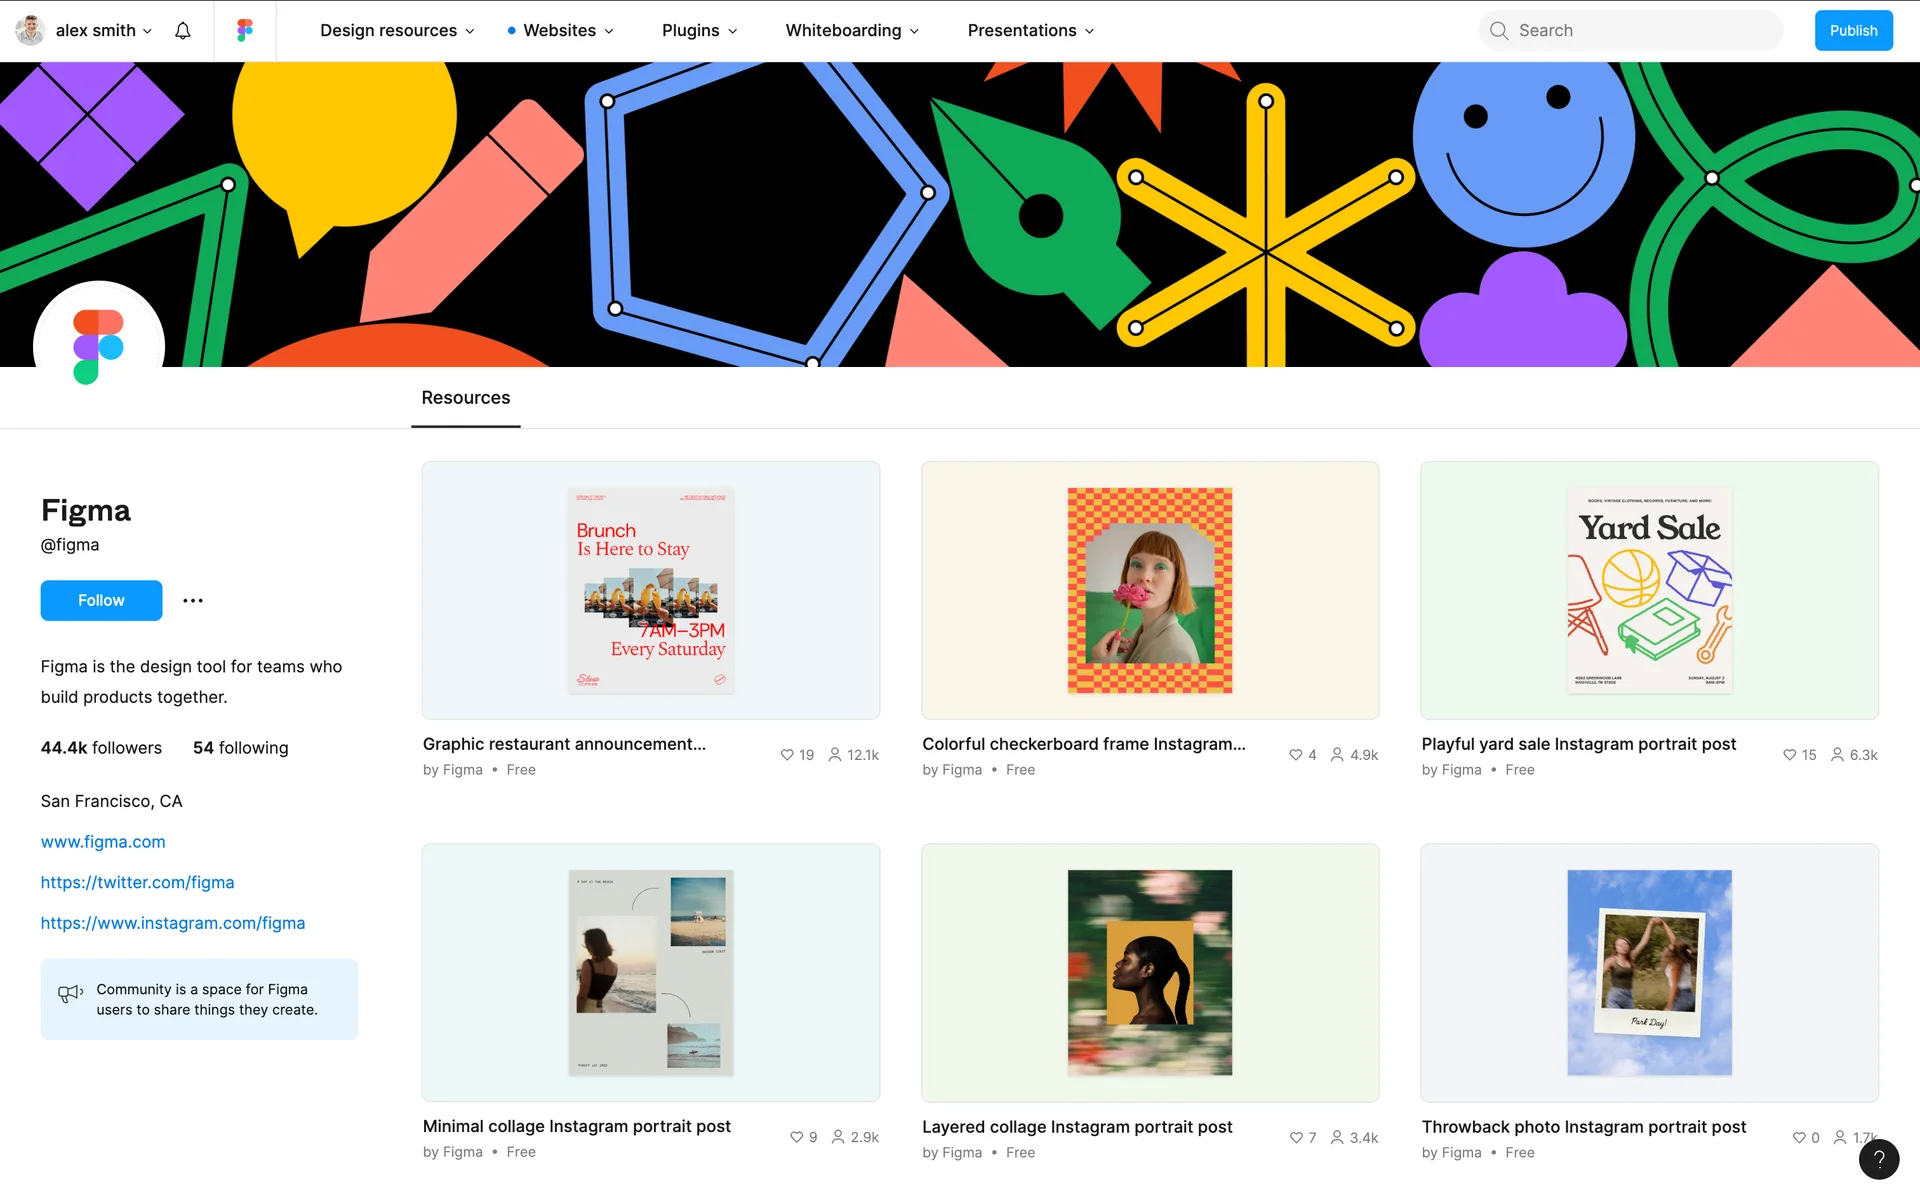Click heart icon on Colorful checkerboard frame post
1920x1200 pixels.
(x=1295, y=755)
